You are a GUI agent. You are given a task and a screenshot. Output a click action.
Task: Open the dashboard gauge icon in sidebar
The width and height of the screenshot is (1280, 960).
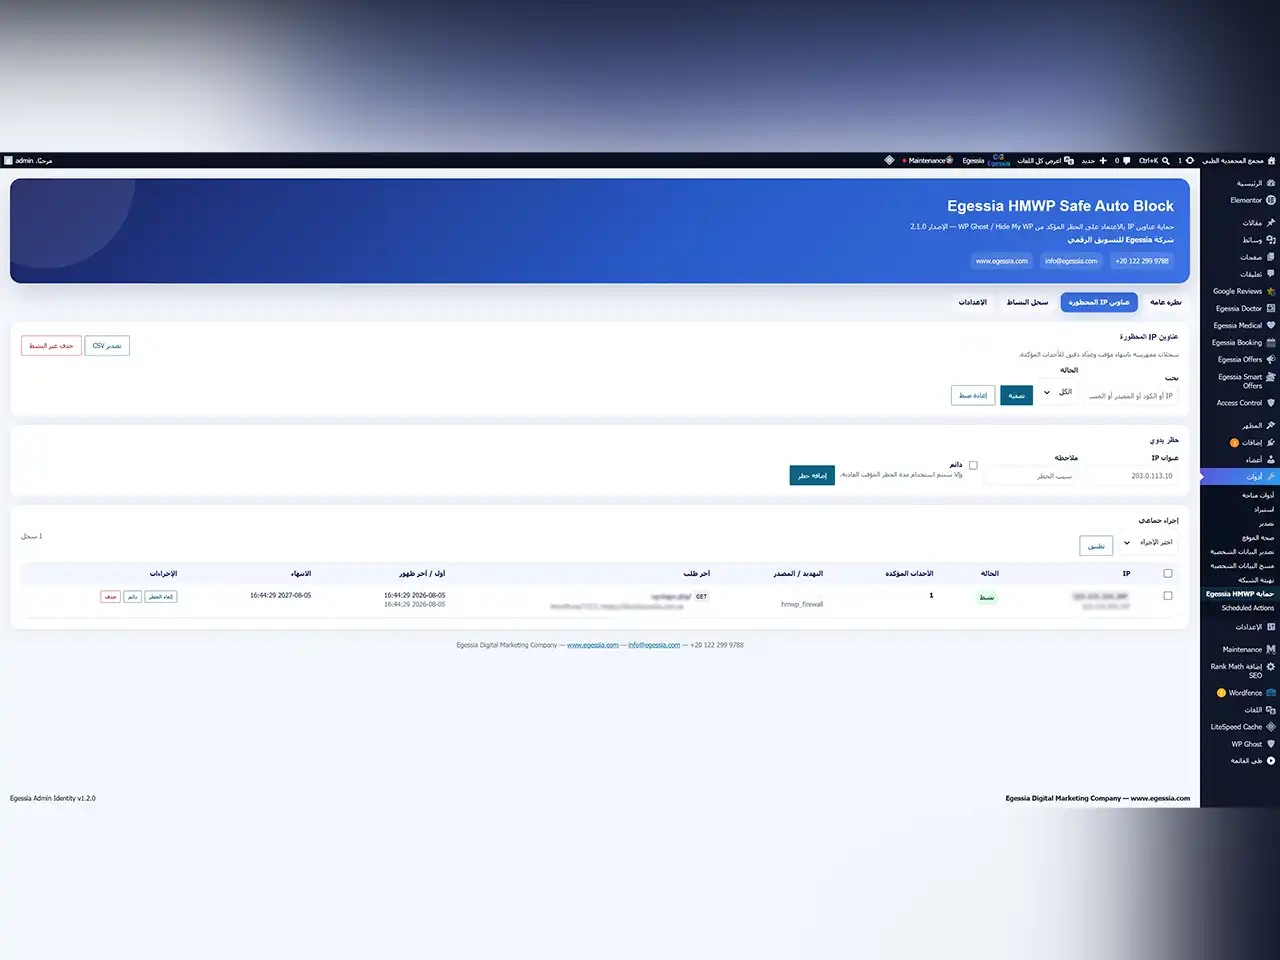[x=1271, y=183]
